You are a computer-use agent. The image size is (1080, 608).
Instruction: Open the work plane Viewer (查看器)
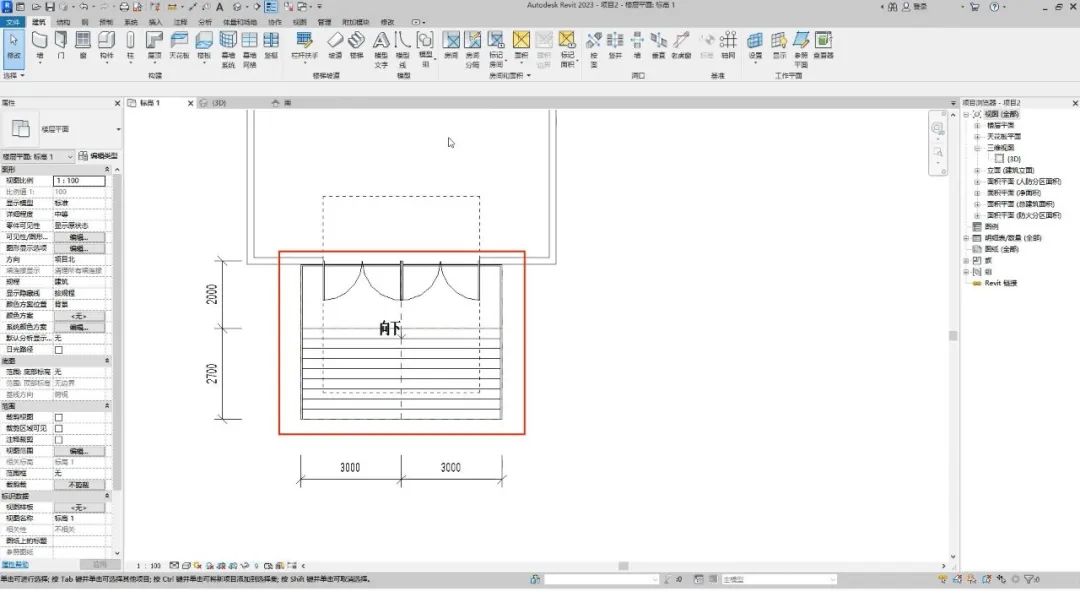(x=823, y=45)
